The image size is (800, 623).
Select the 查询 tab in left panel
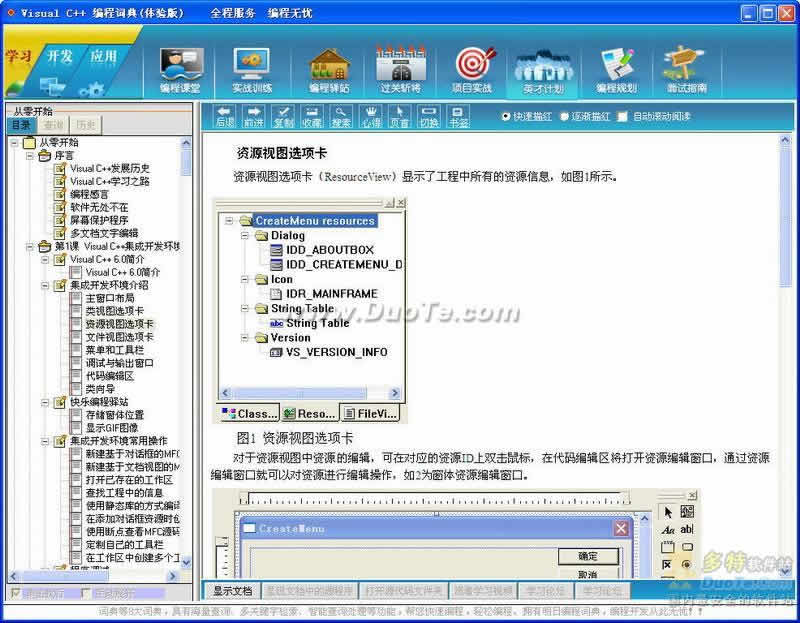54,125
